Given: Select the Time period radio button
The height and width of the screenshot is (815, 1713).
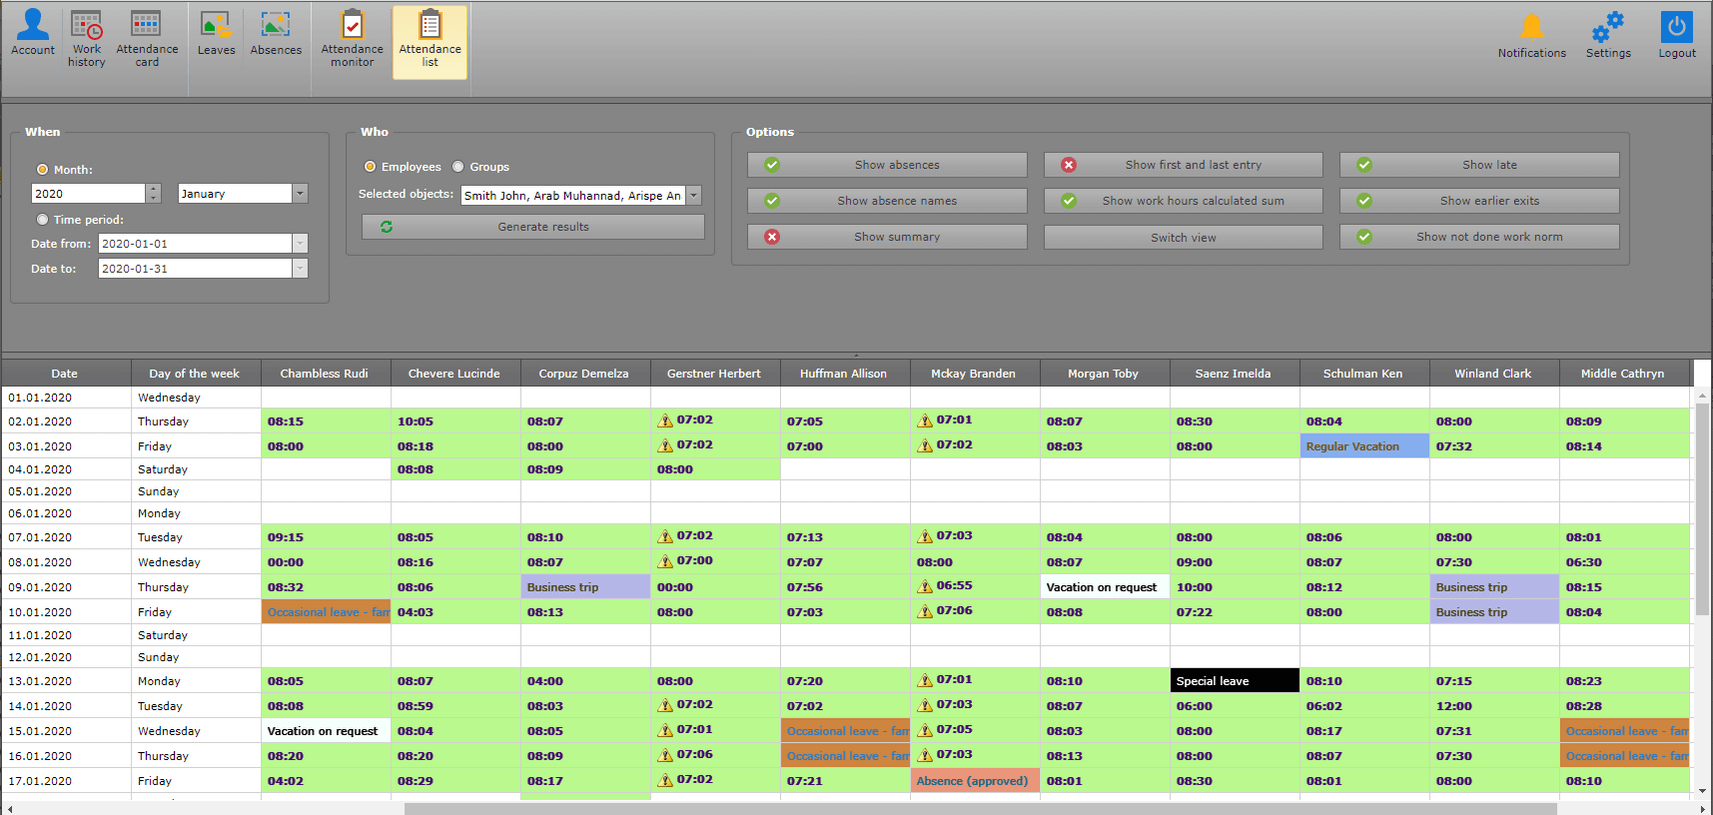Looking at the screenshot, I should coord(42,220).
